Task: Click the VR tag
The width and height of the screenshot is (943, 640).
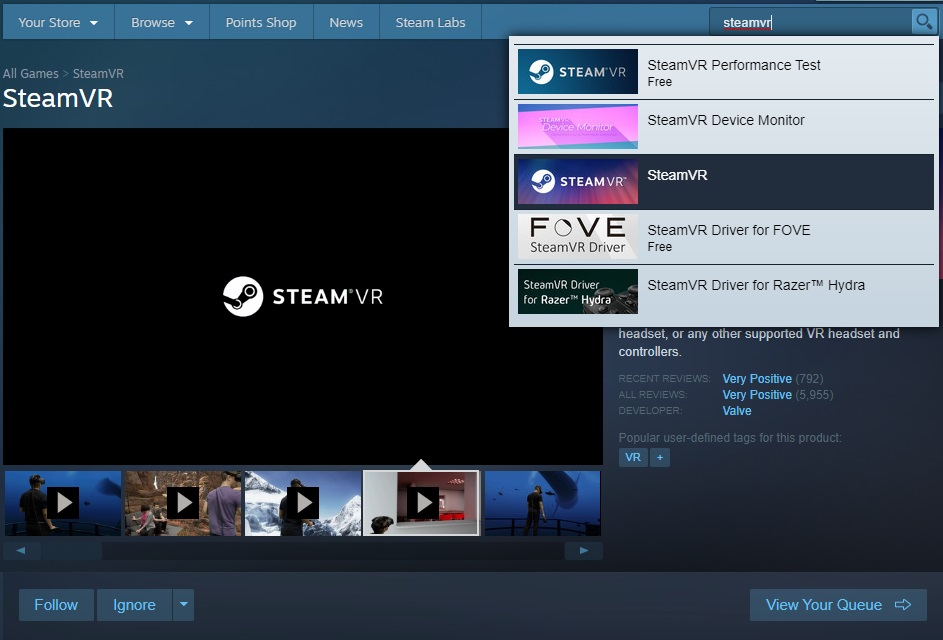Action: (x=633, y=457)
